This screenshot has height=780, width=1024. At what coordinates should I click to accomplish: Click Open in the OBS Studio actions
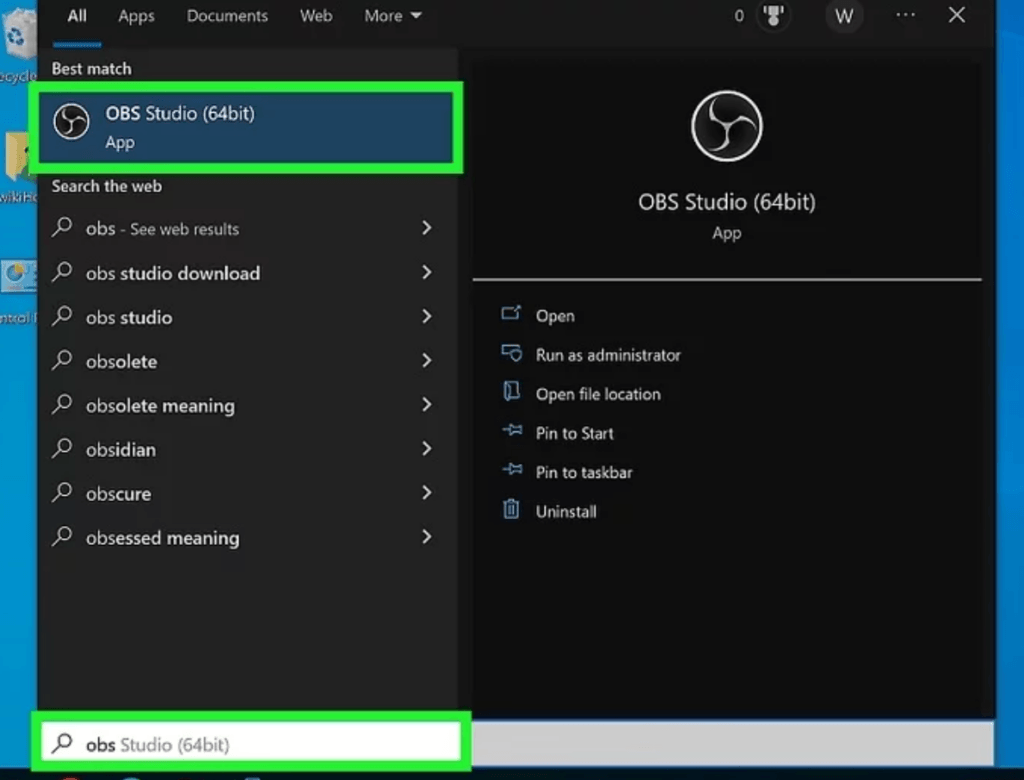(555, 316)
